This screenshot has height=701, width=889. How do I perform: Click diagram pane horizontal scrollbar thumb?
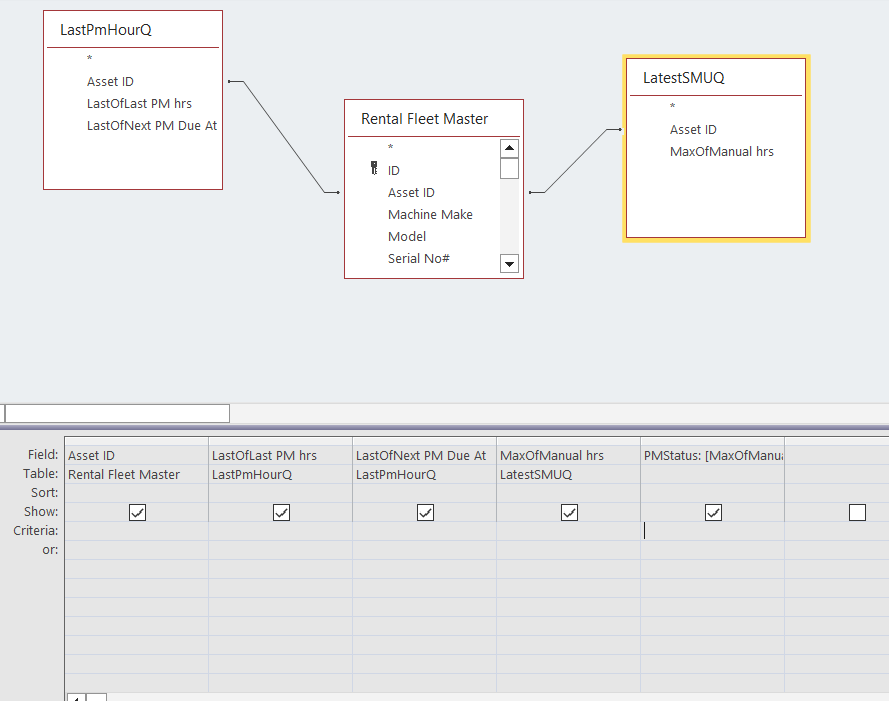click(117, 413)
